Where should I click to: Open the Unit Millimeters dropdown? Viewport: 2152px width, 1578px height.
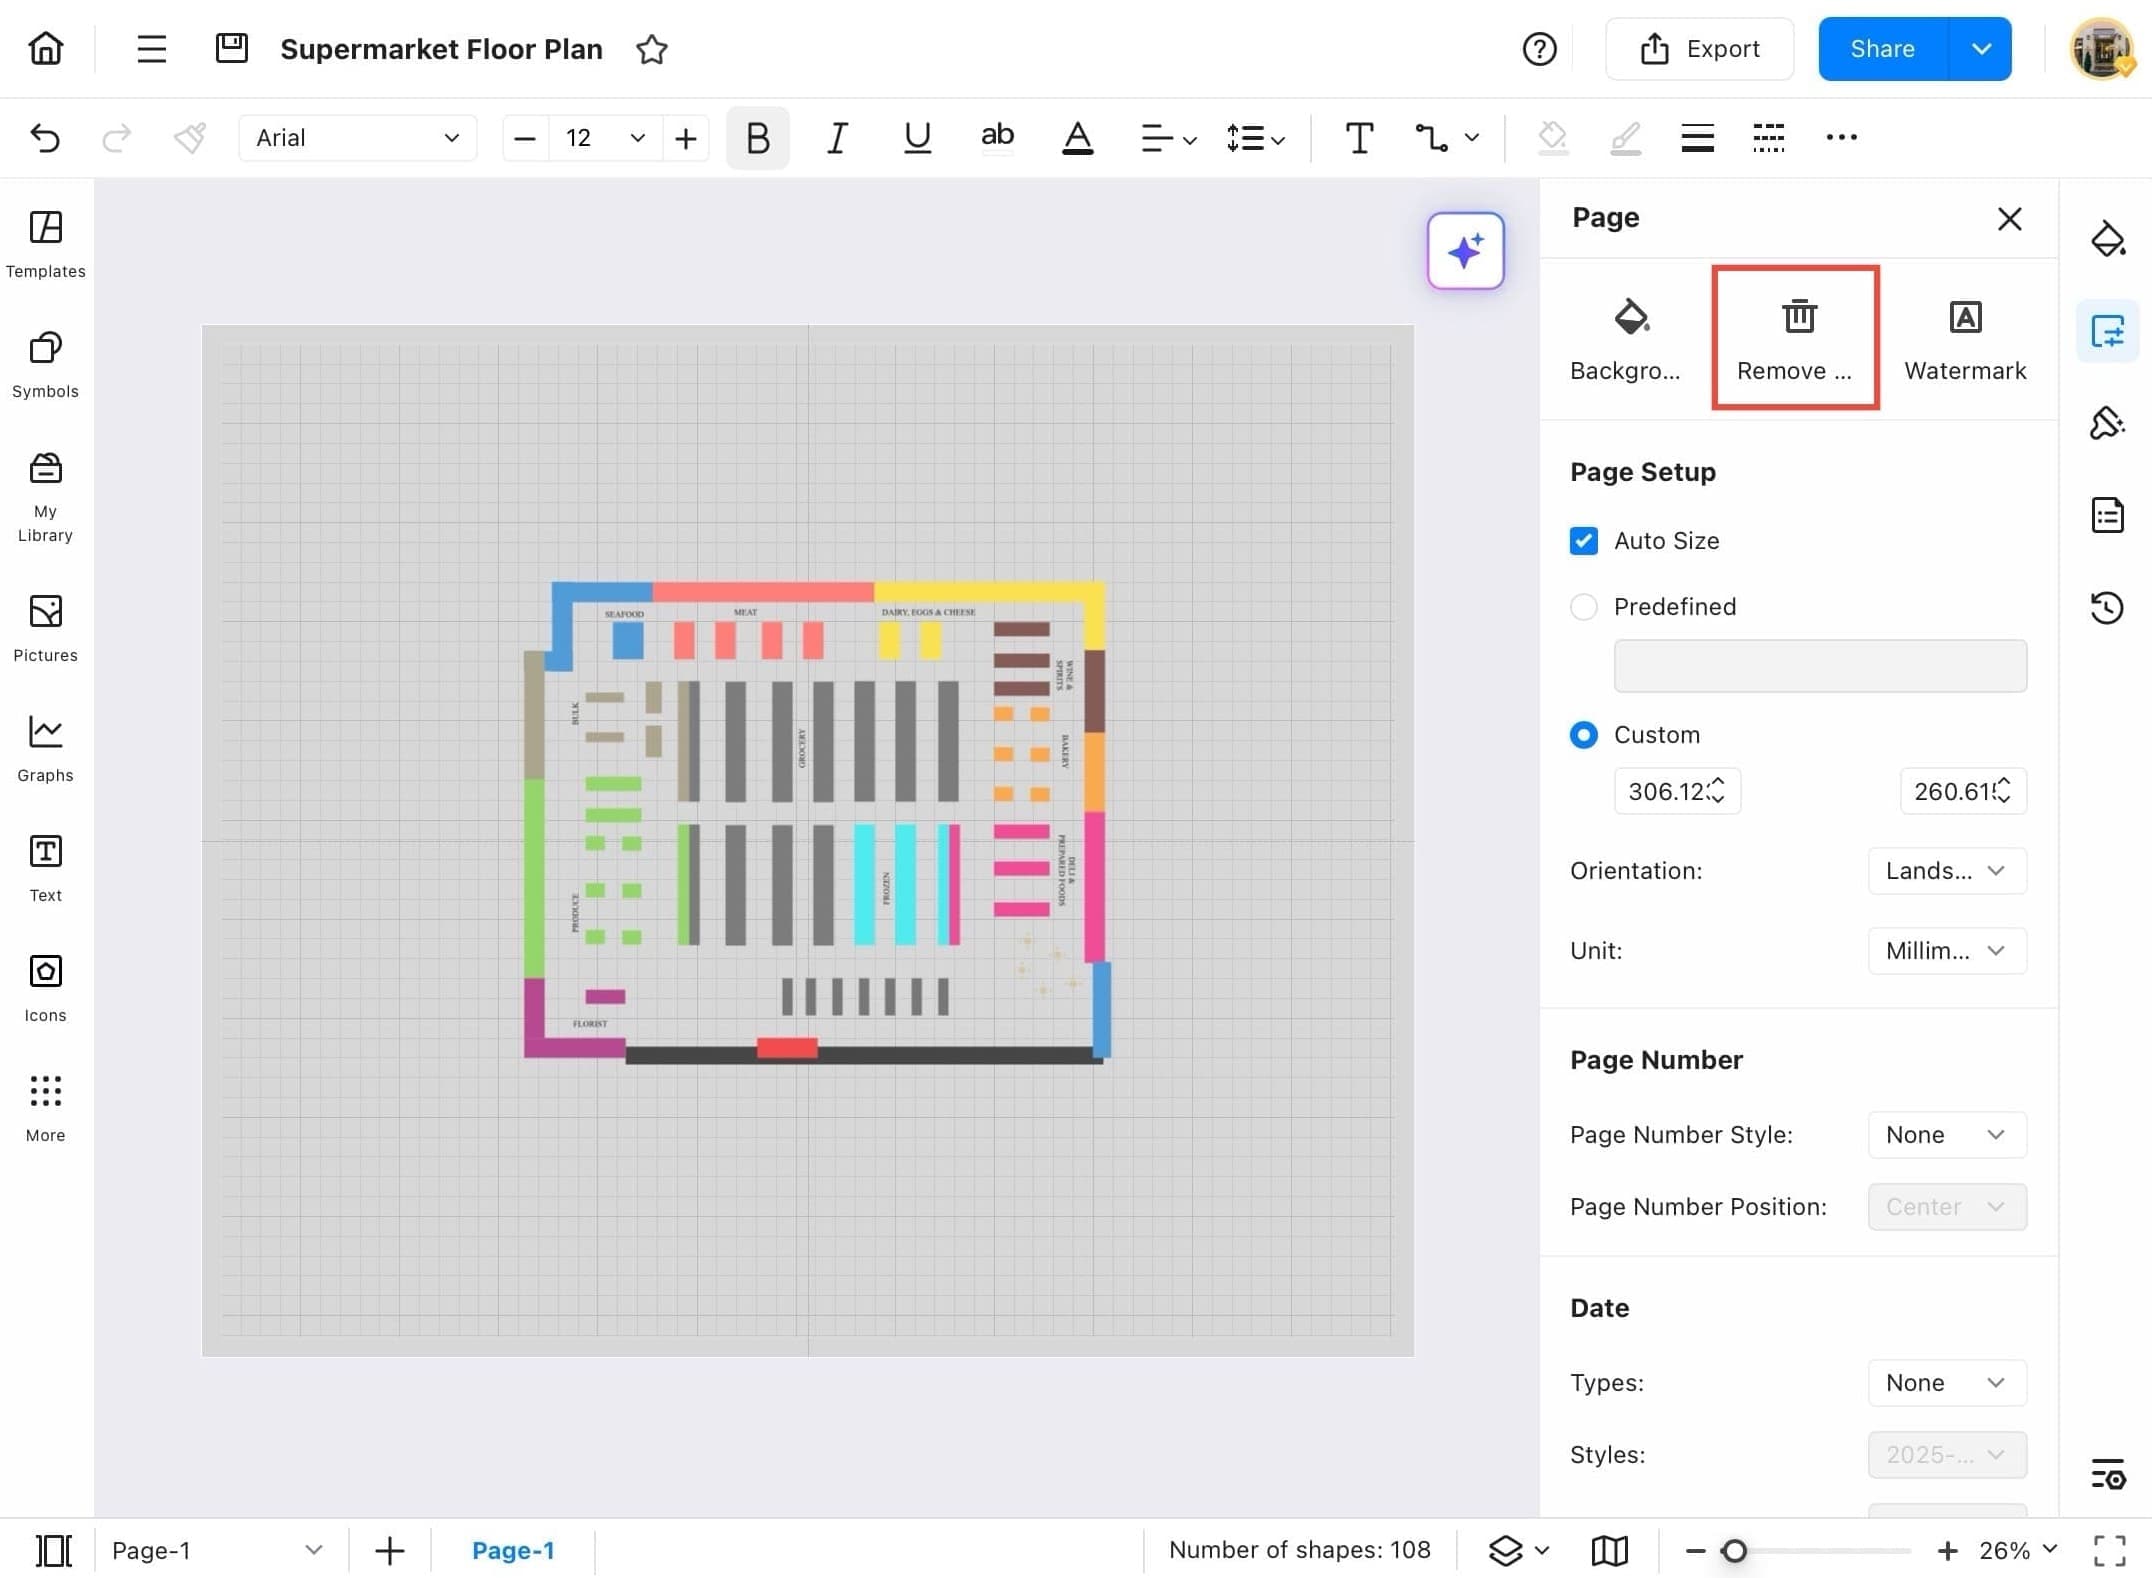[x=1946, y=951]
